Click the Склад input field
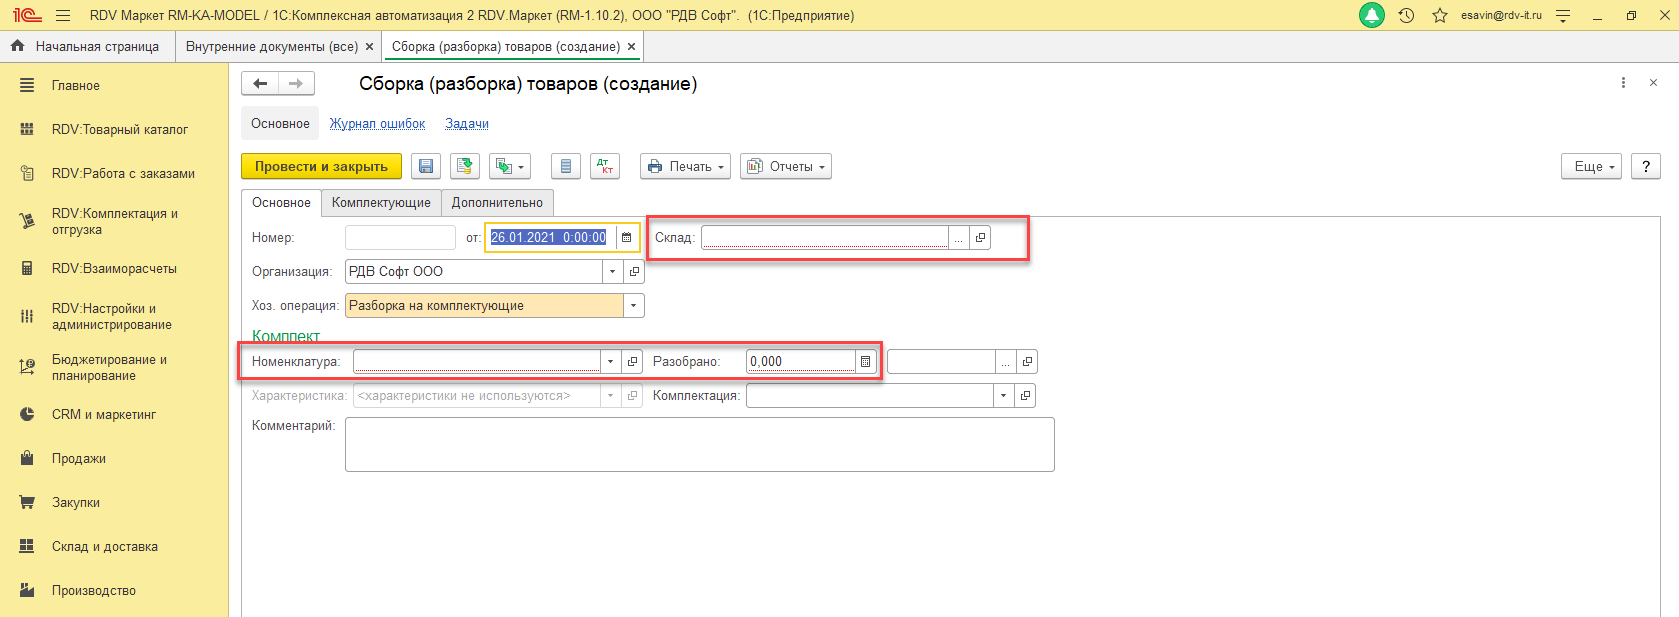The width and height of the screenshot is (1679, 617). 825,238
